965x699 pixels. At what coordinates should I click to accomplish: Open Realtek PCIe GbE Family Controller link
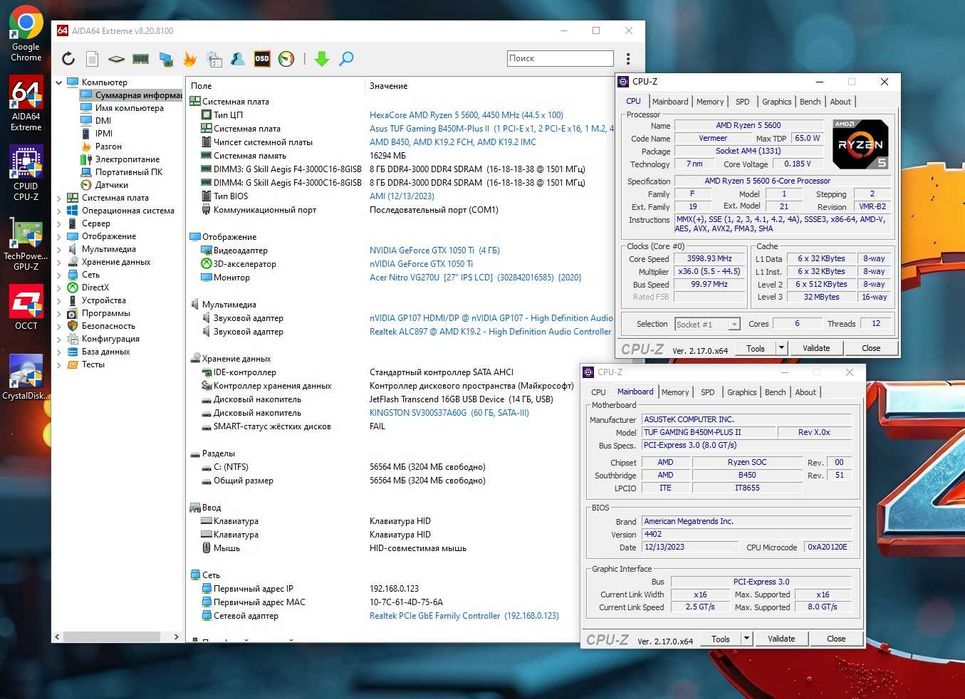[x=464, y=616]
